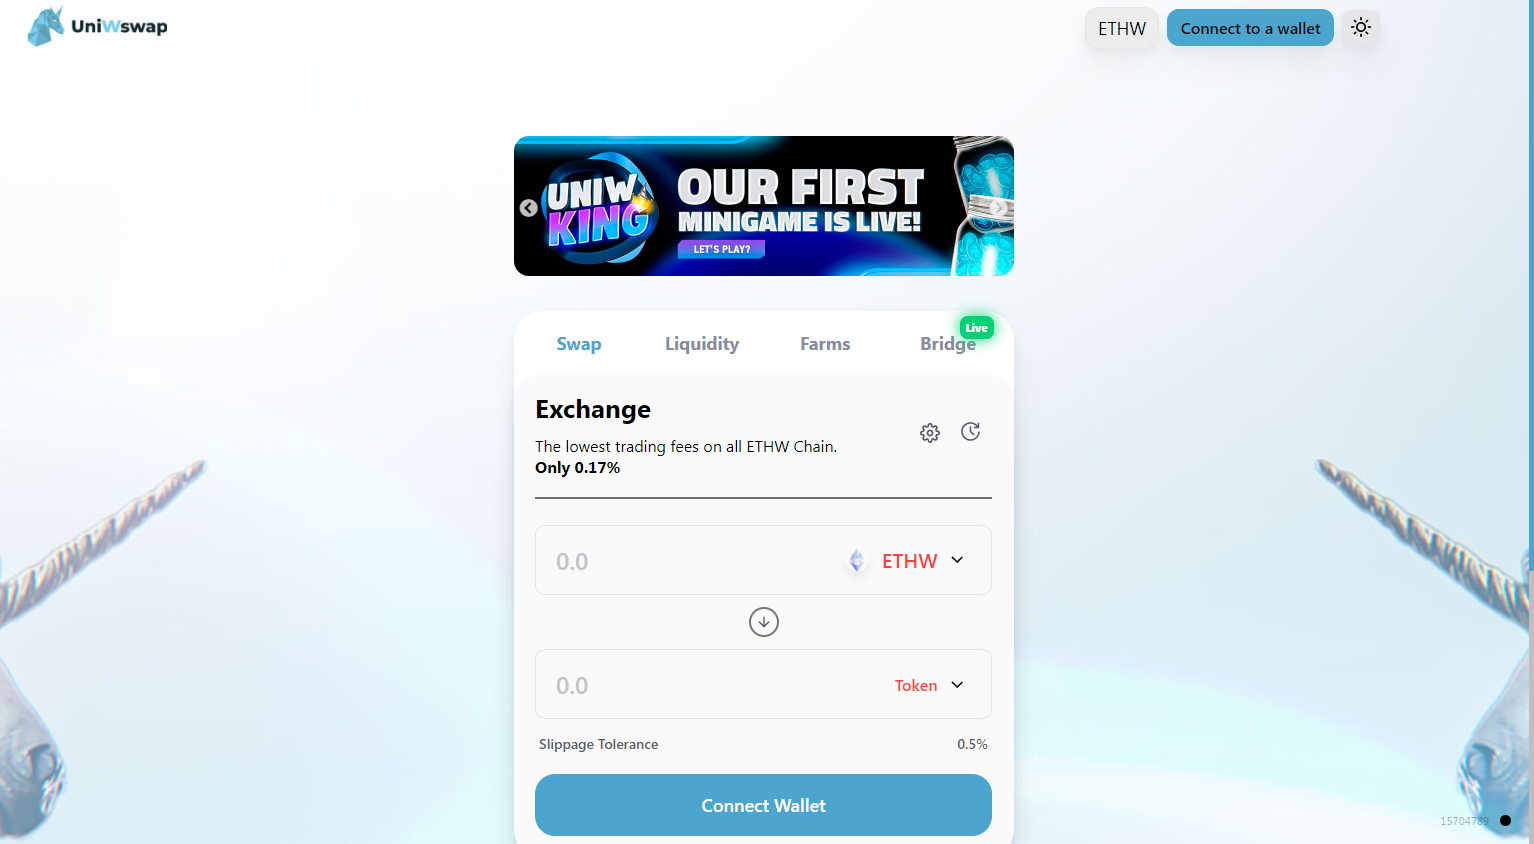Image resolution: width=1534 pixels, height=844 pixels.
Task: Open the Token selection dropdown
Action: pyautogui.click(x=929, y=685)
